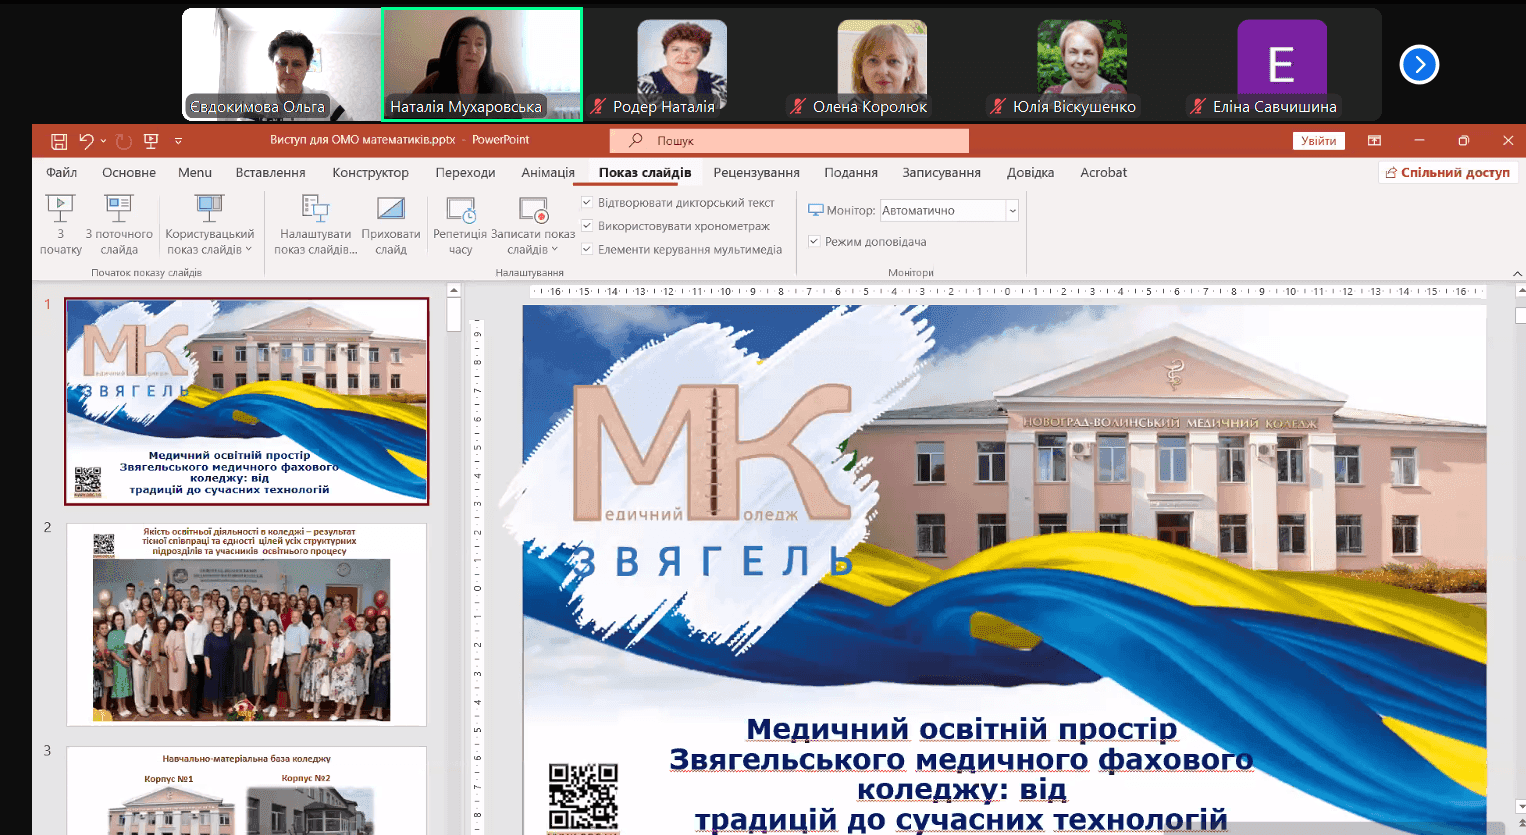Click the slide title text Медичний освітній простір

(x=961, y=729)
